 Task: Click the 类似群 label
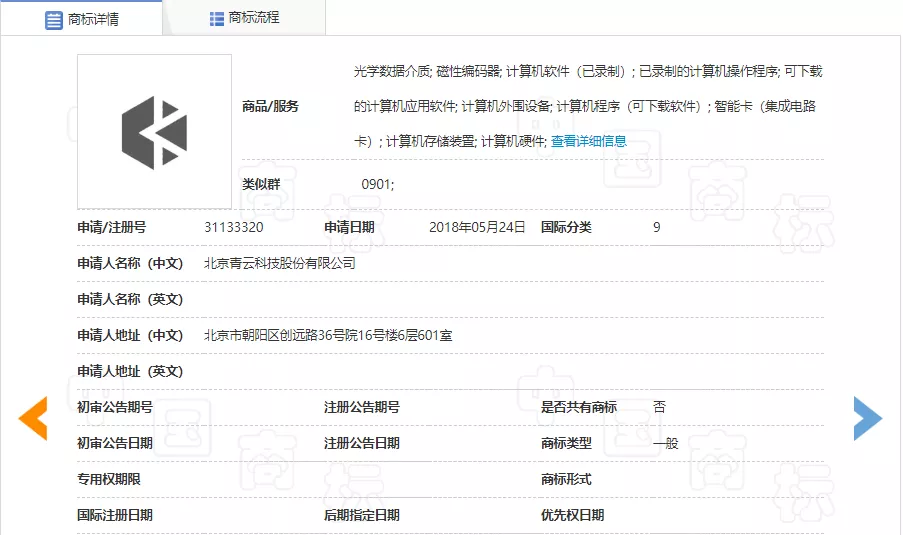(261, 184)
